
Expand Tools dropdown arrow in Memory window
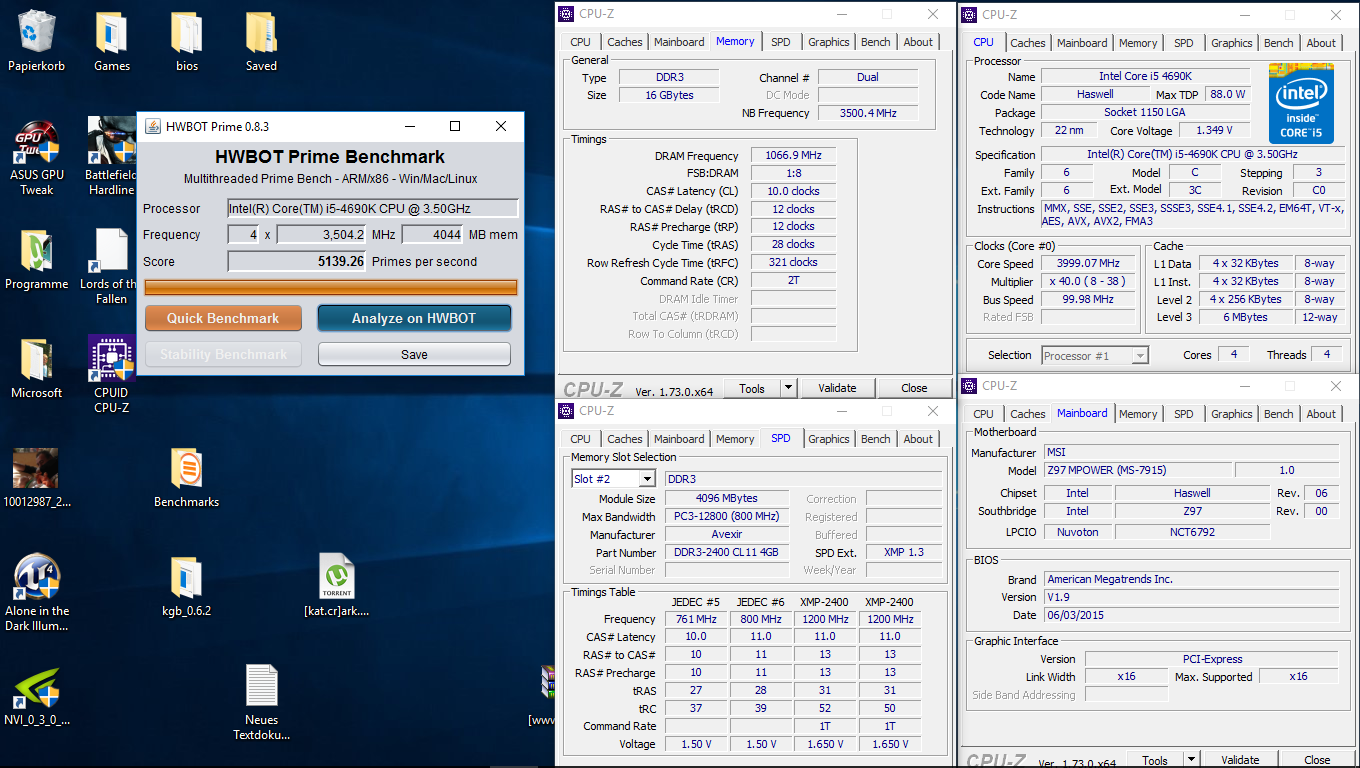(788, 388)
